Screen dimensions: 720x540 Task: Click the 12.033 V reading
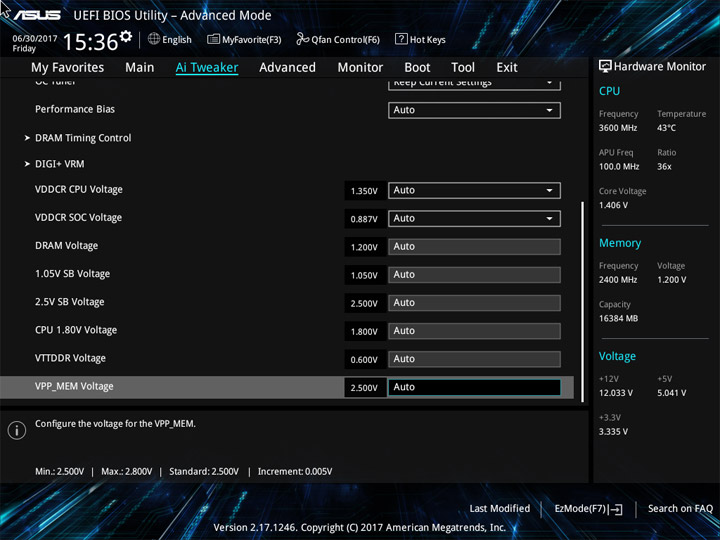[x=615, y=393]
